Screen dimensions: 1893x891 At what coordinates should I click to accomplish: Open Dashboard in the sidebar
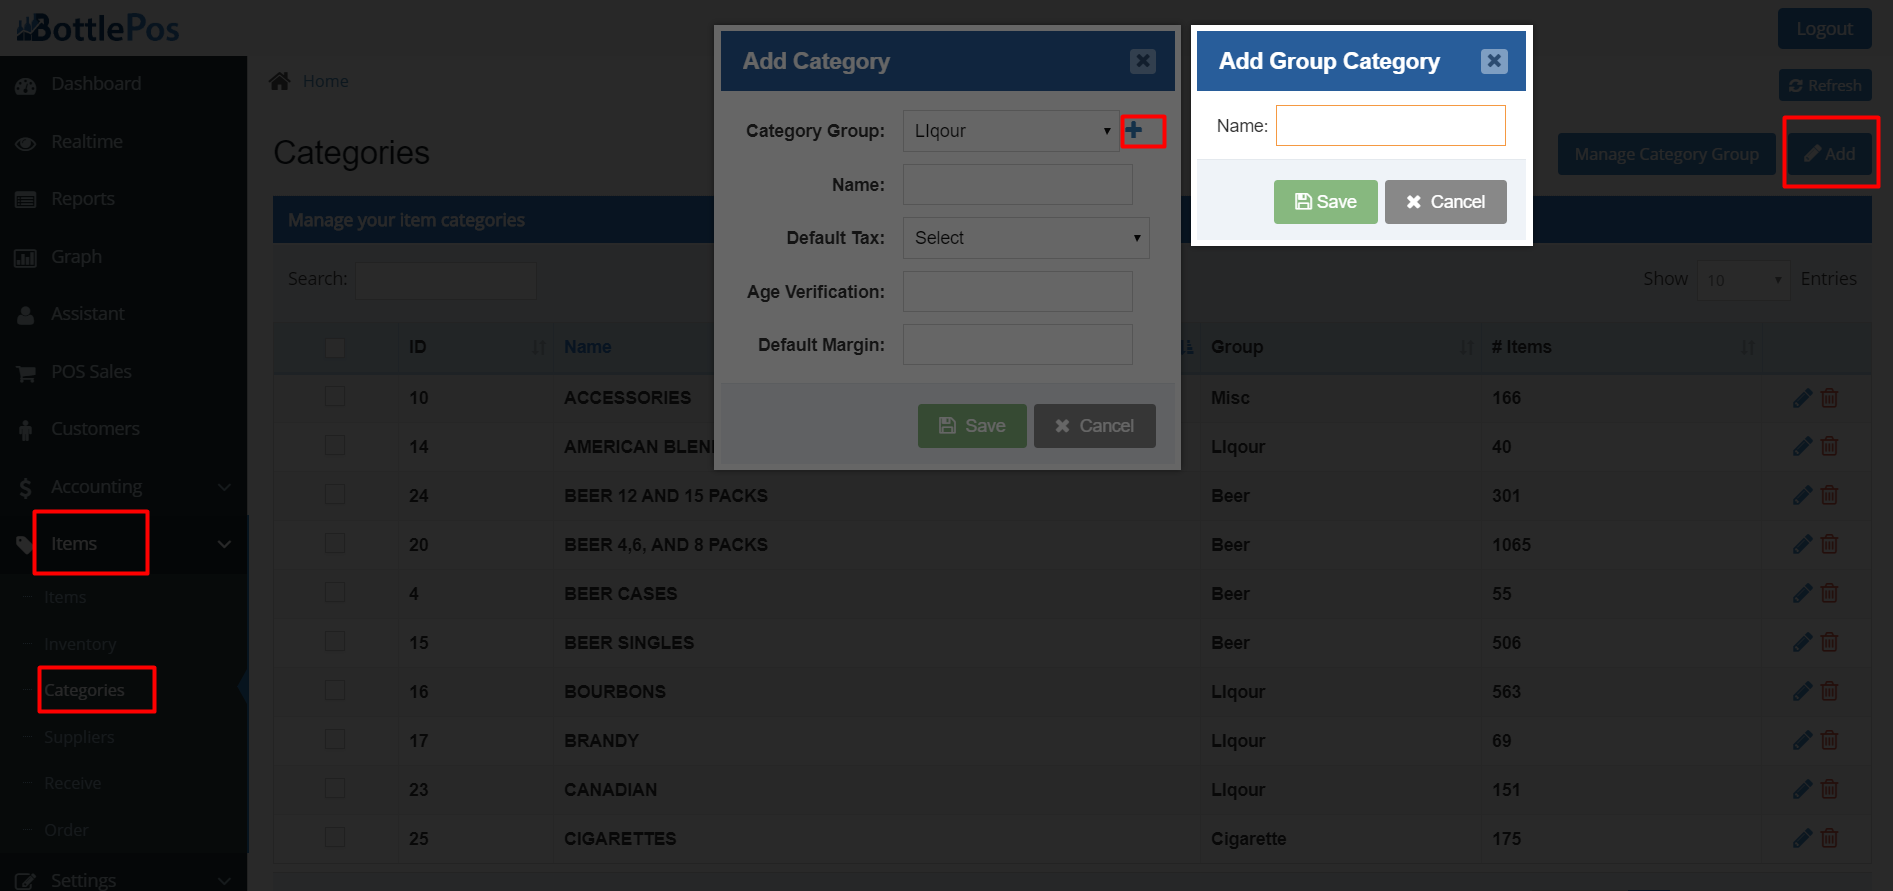click(x=96, y=84)
